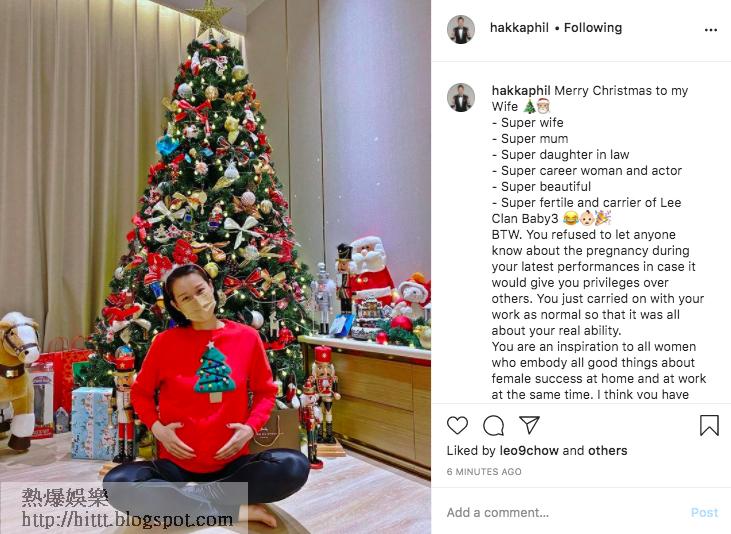The image size is (731, 534).
Task: Like the post with heart icon
Action: 457,425
